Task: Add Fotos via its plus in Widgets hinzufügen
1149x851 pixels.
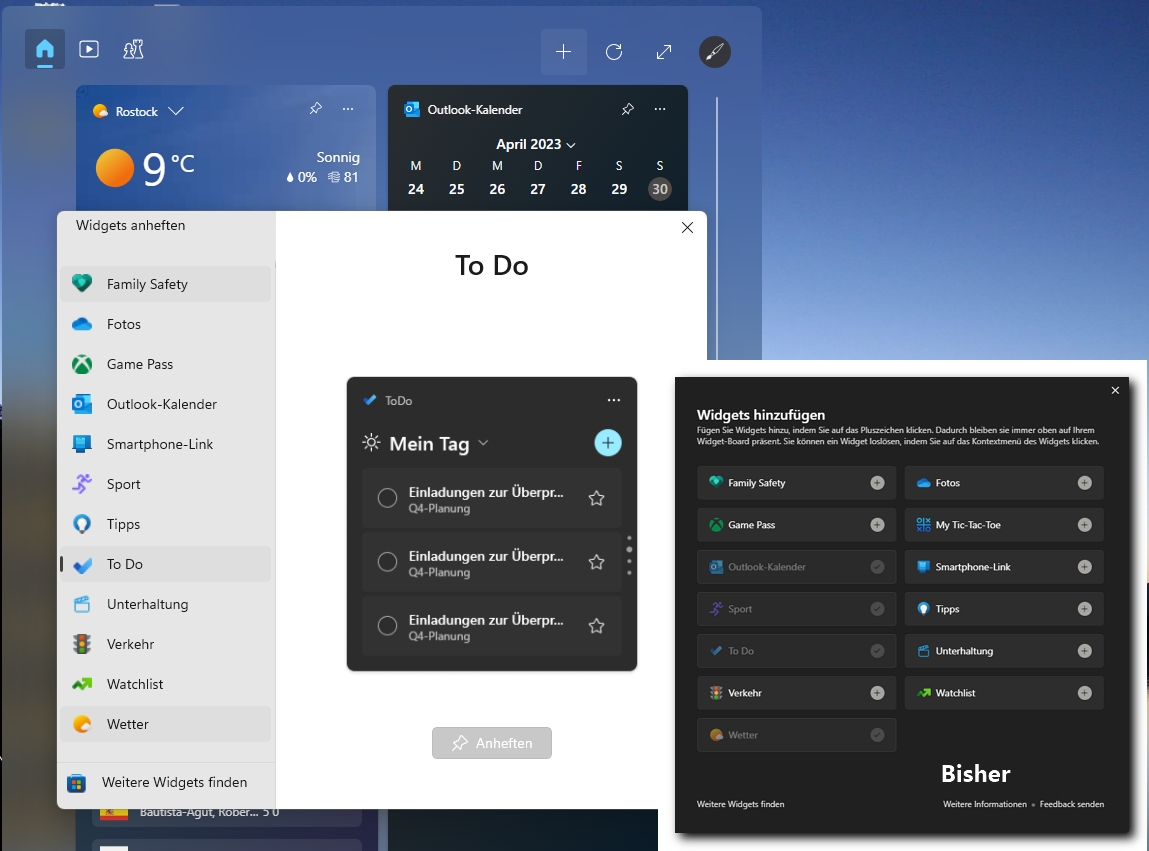Action: pyautogui.click(x=1085, y=483)
